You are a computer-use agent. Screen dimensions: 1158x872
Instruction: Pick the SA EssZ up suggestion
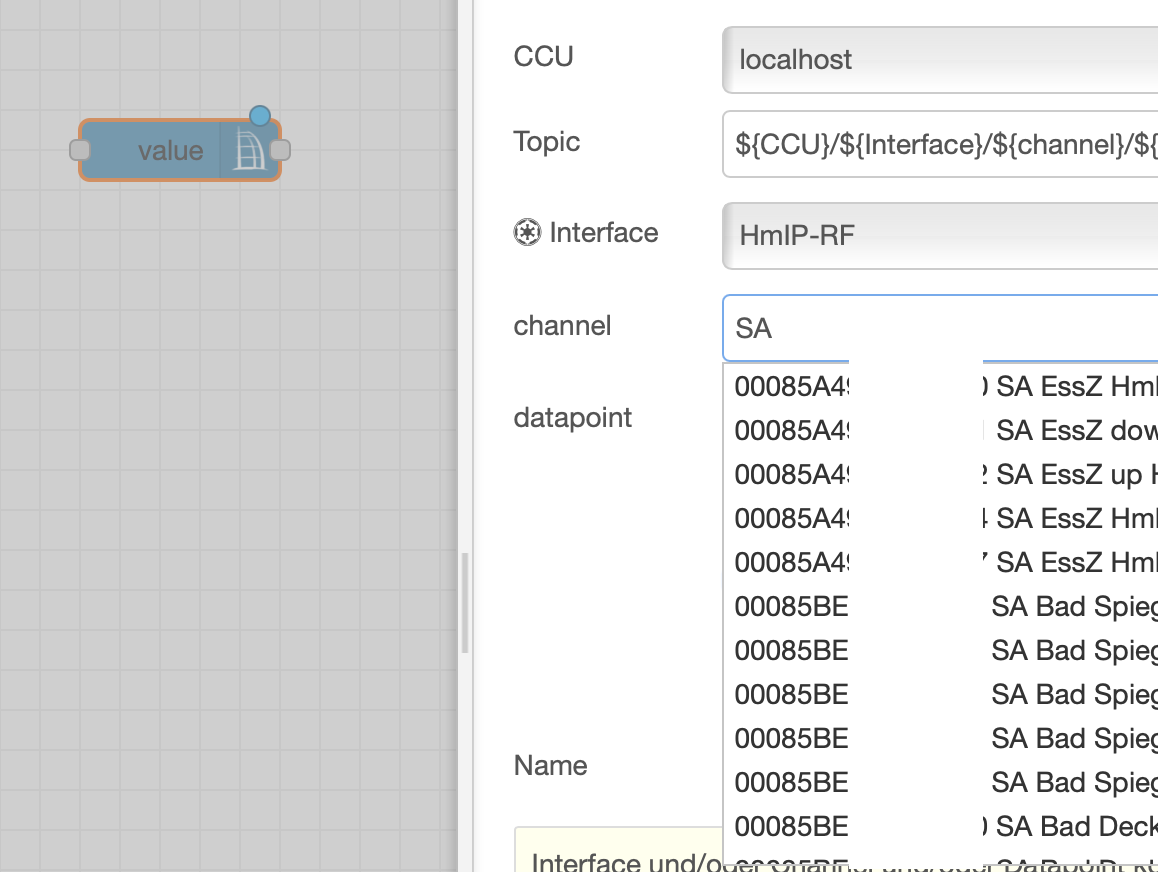click(941, 474)
